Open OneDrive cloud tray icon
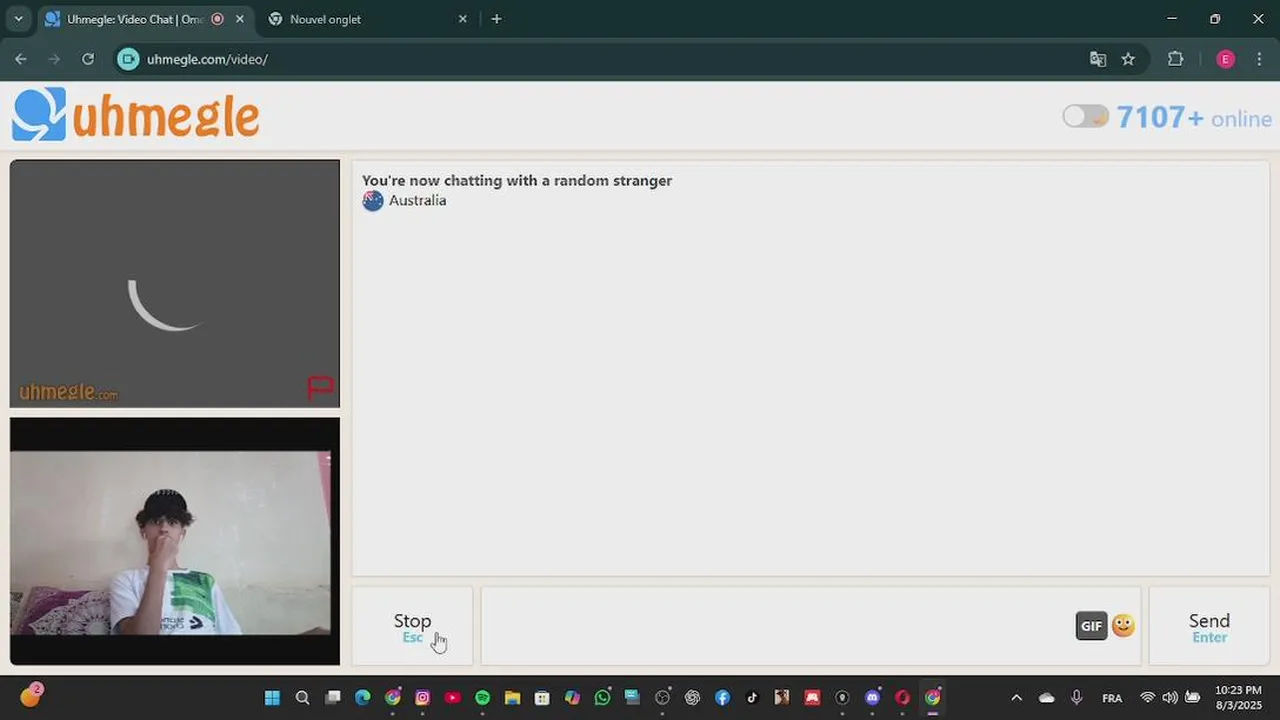 tap(1046, 698)
